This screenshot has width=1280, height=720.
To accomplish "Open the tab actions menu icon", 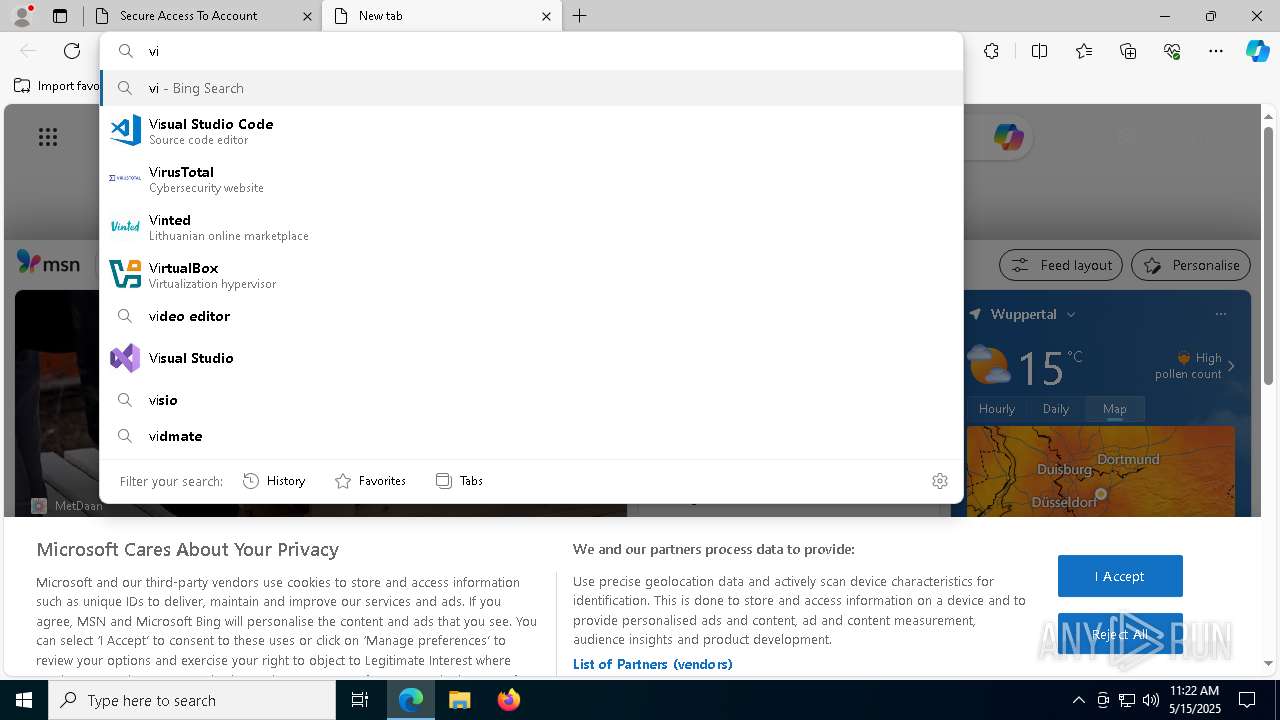I will coord(60,16).
